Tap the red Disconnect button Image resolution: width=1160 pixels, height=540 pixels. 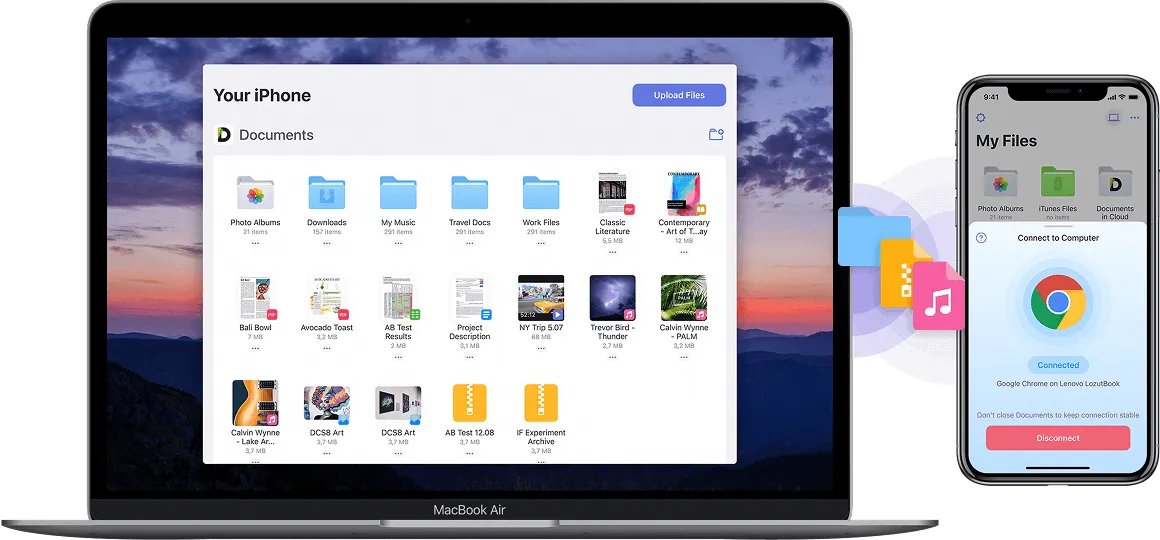coord(1058,438)
